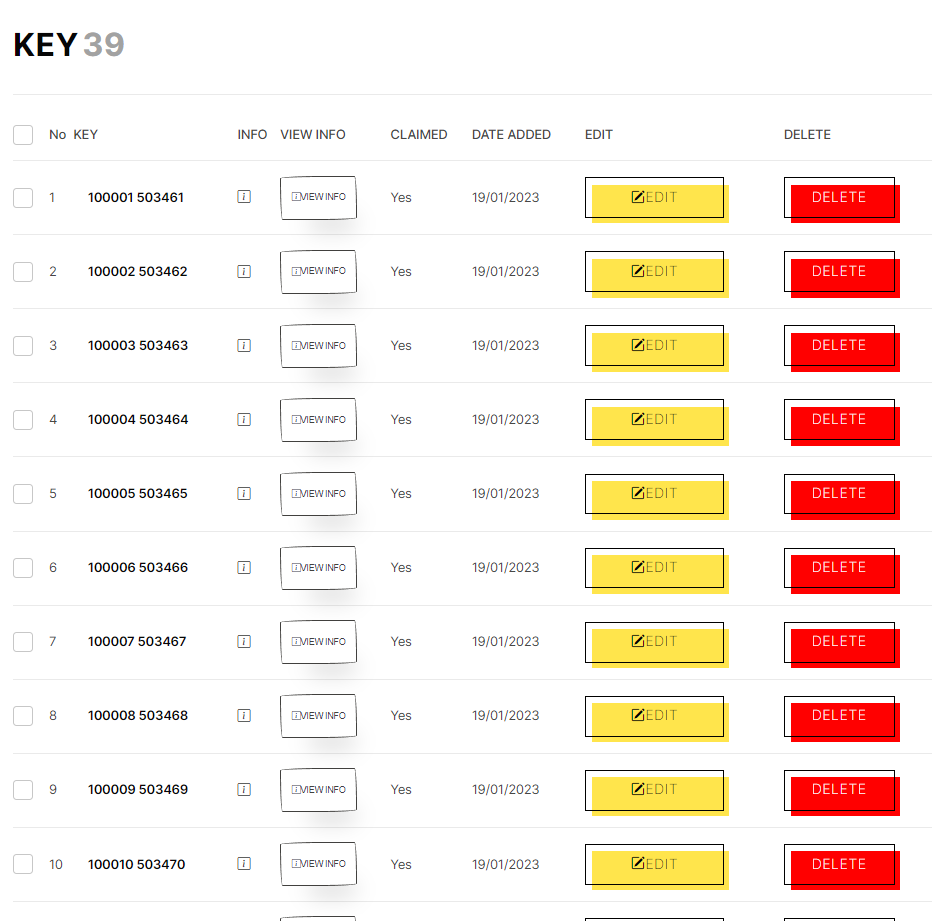Open VIEW INFO for key 100006 503466

pyautogui.click(x=319, y=568)
